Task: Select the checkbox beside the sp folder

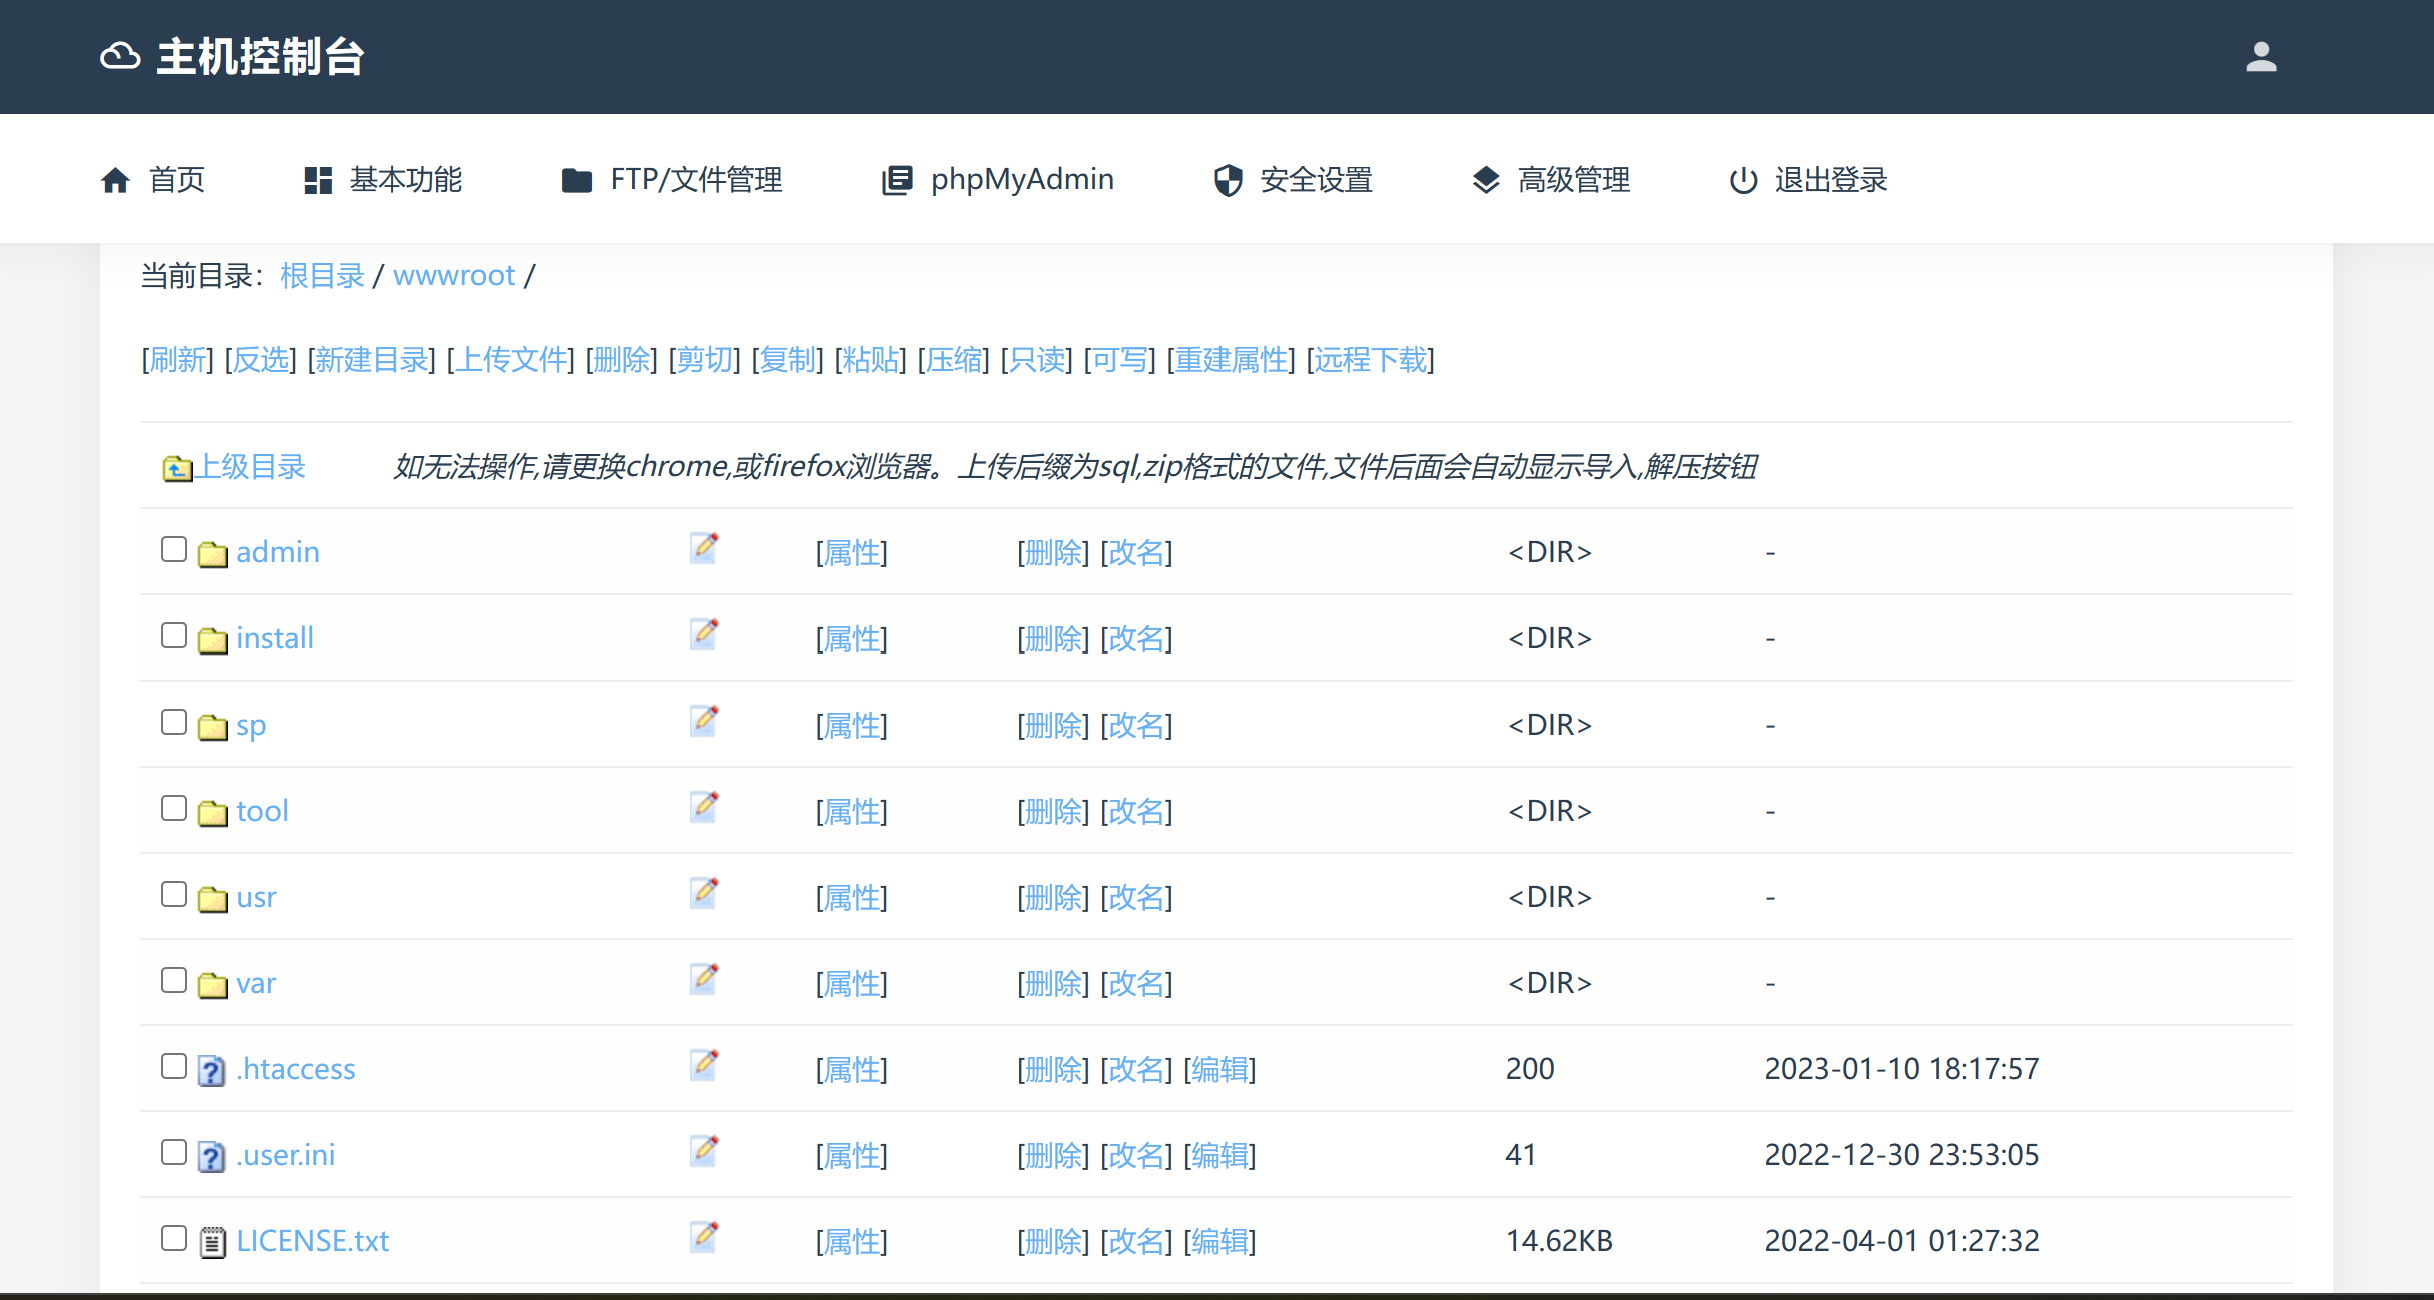Action: [174, 722]
